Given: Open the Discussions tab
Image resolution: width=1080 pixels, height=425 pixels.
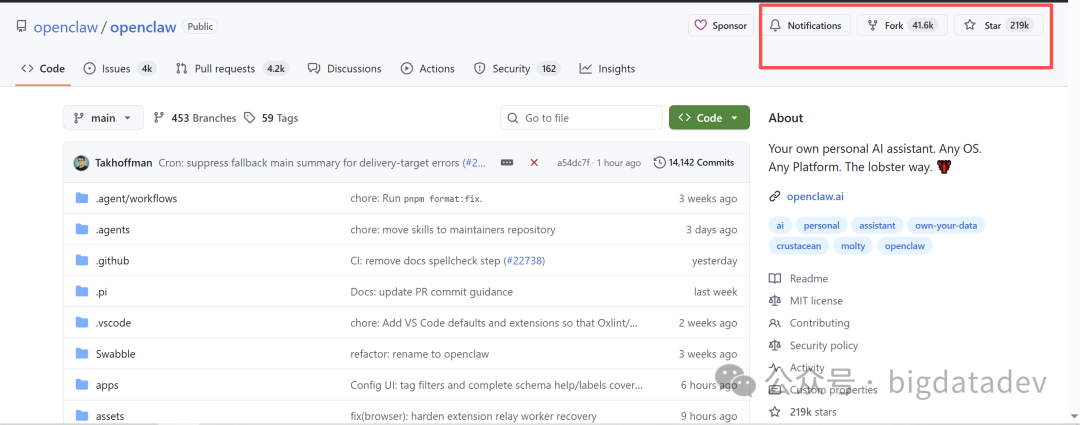Looking at the screenshot, I should [344, 69].
